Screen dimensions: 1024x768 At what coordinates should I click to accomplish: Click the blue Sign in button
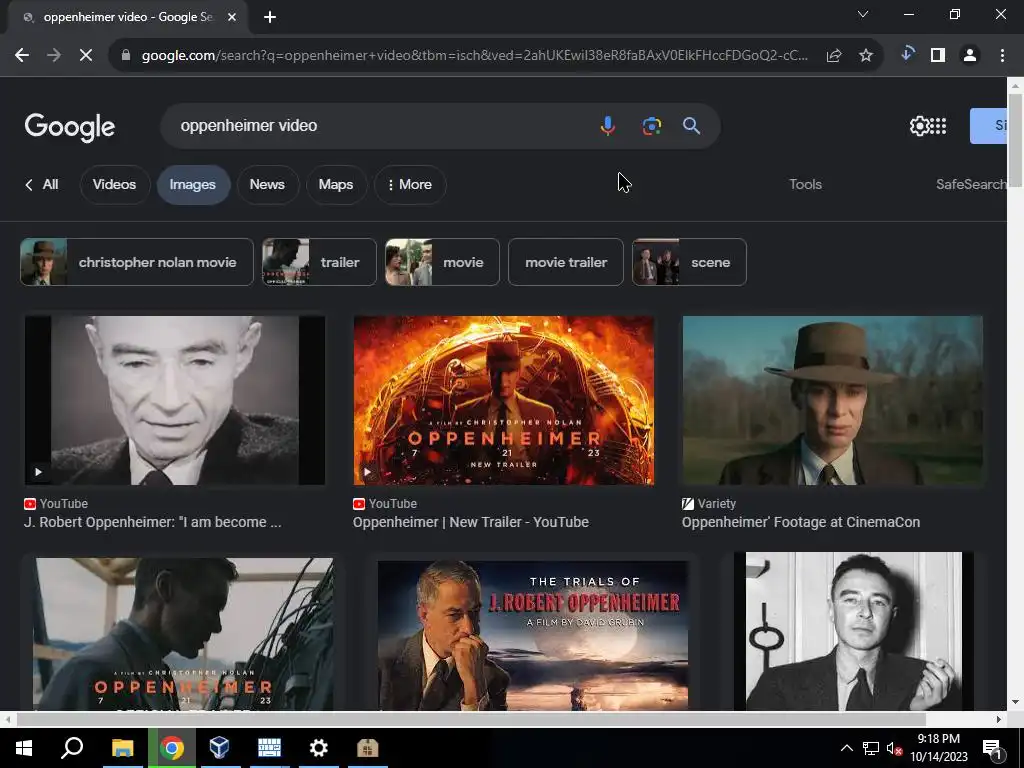click(x=988, y=125)
